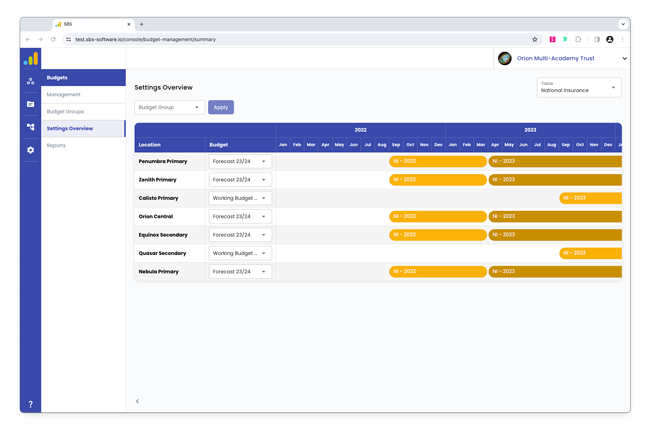
Task: Open the folder icon in sidebar
Action: point(31,104)
